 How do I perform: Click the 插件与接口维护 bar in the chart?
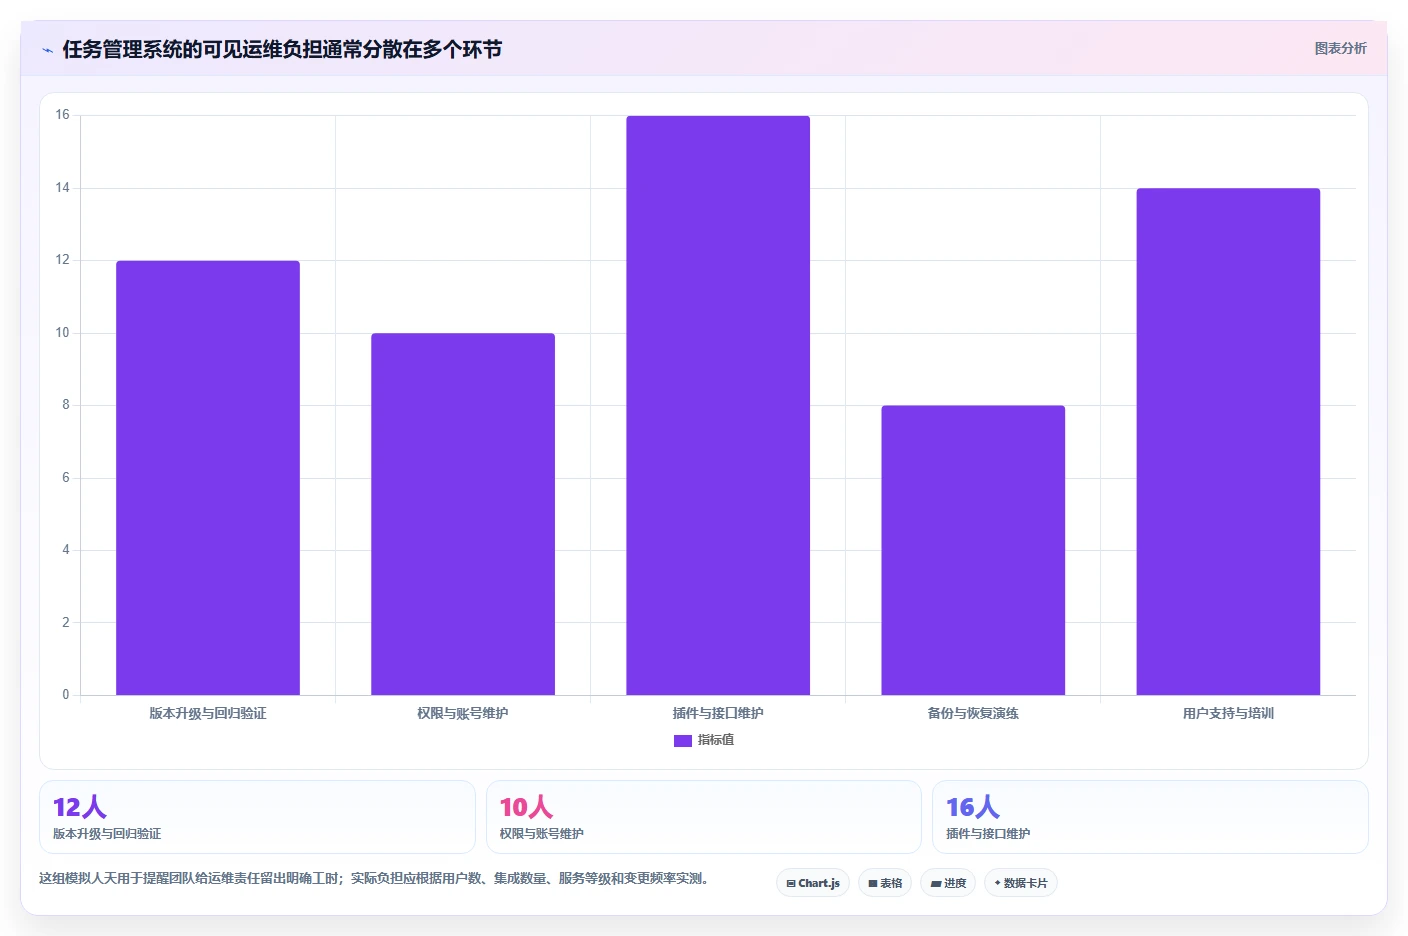(x=718, y=405)
